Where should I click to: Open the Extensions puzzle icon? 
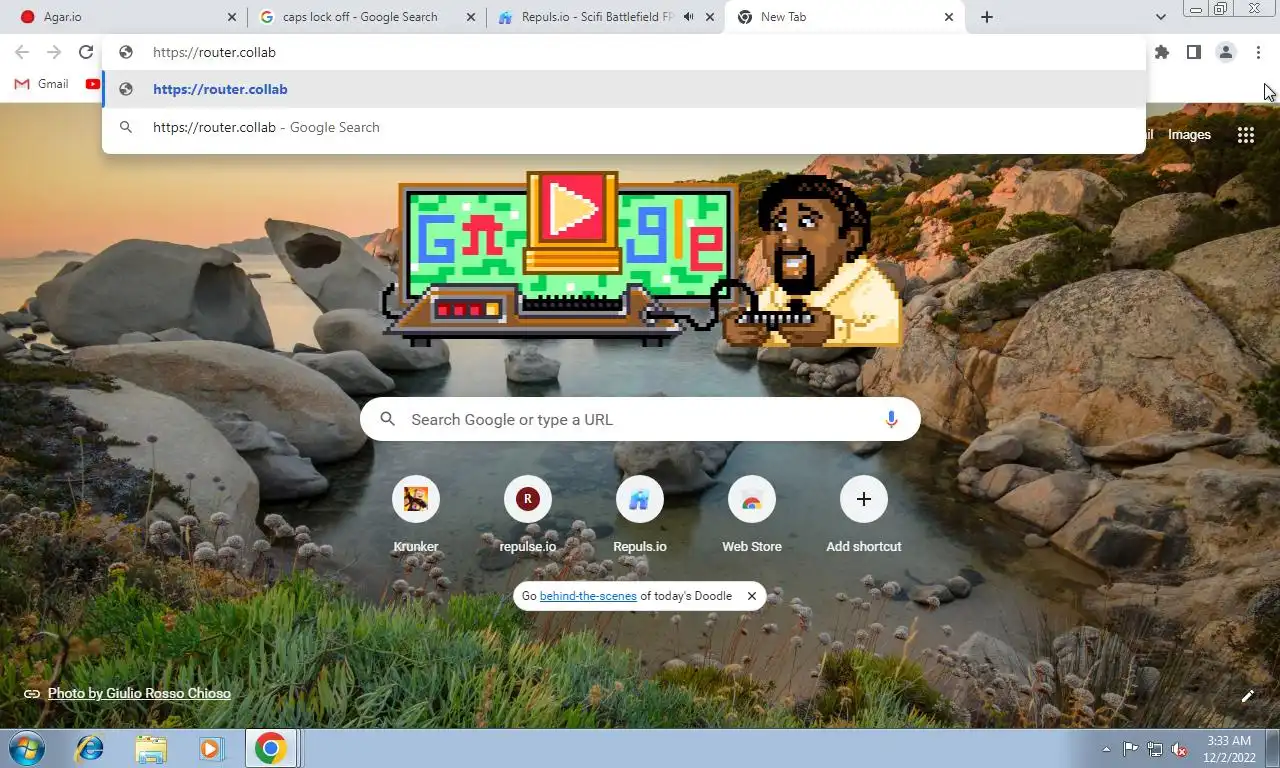[1161, 52]
